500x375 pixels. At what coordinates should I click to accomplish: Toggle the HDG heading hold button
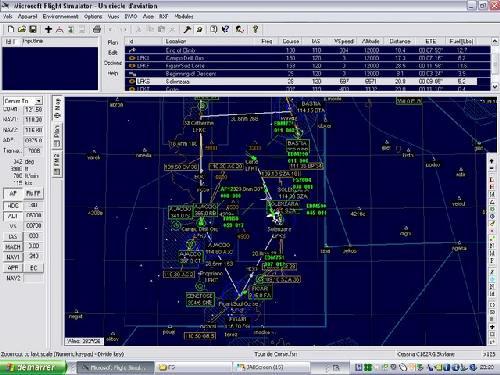tap(13, 205)
